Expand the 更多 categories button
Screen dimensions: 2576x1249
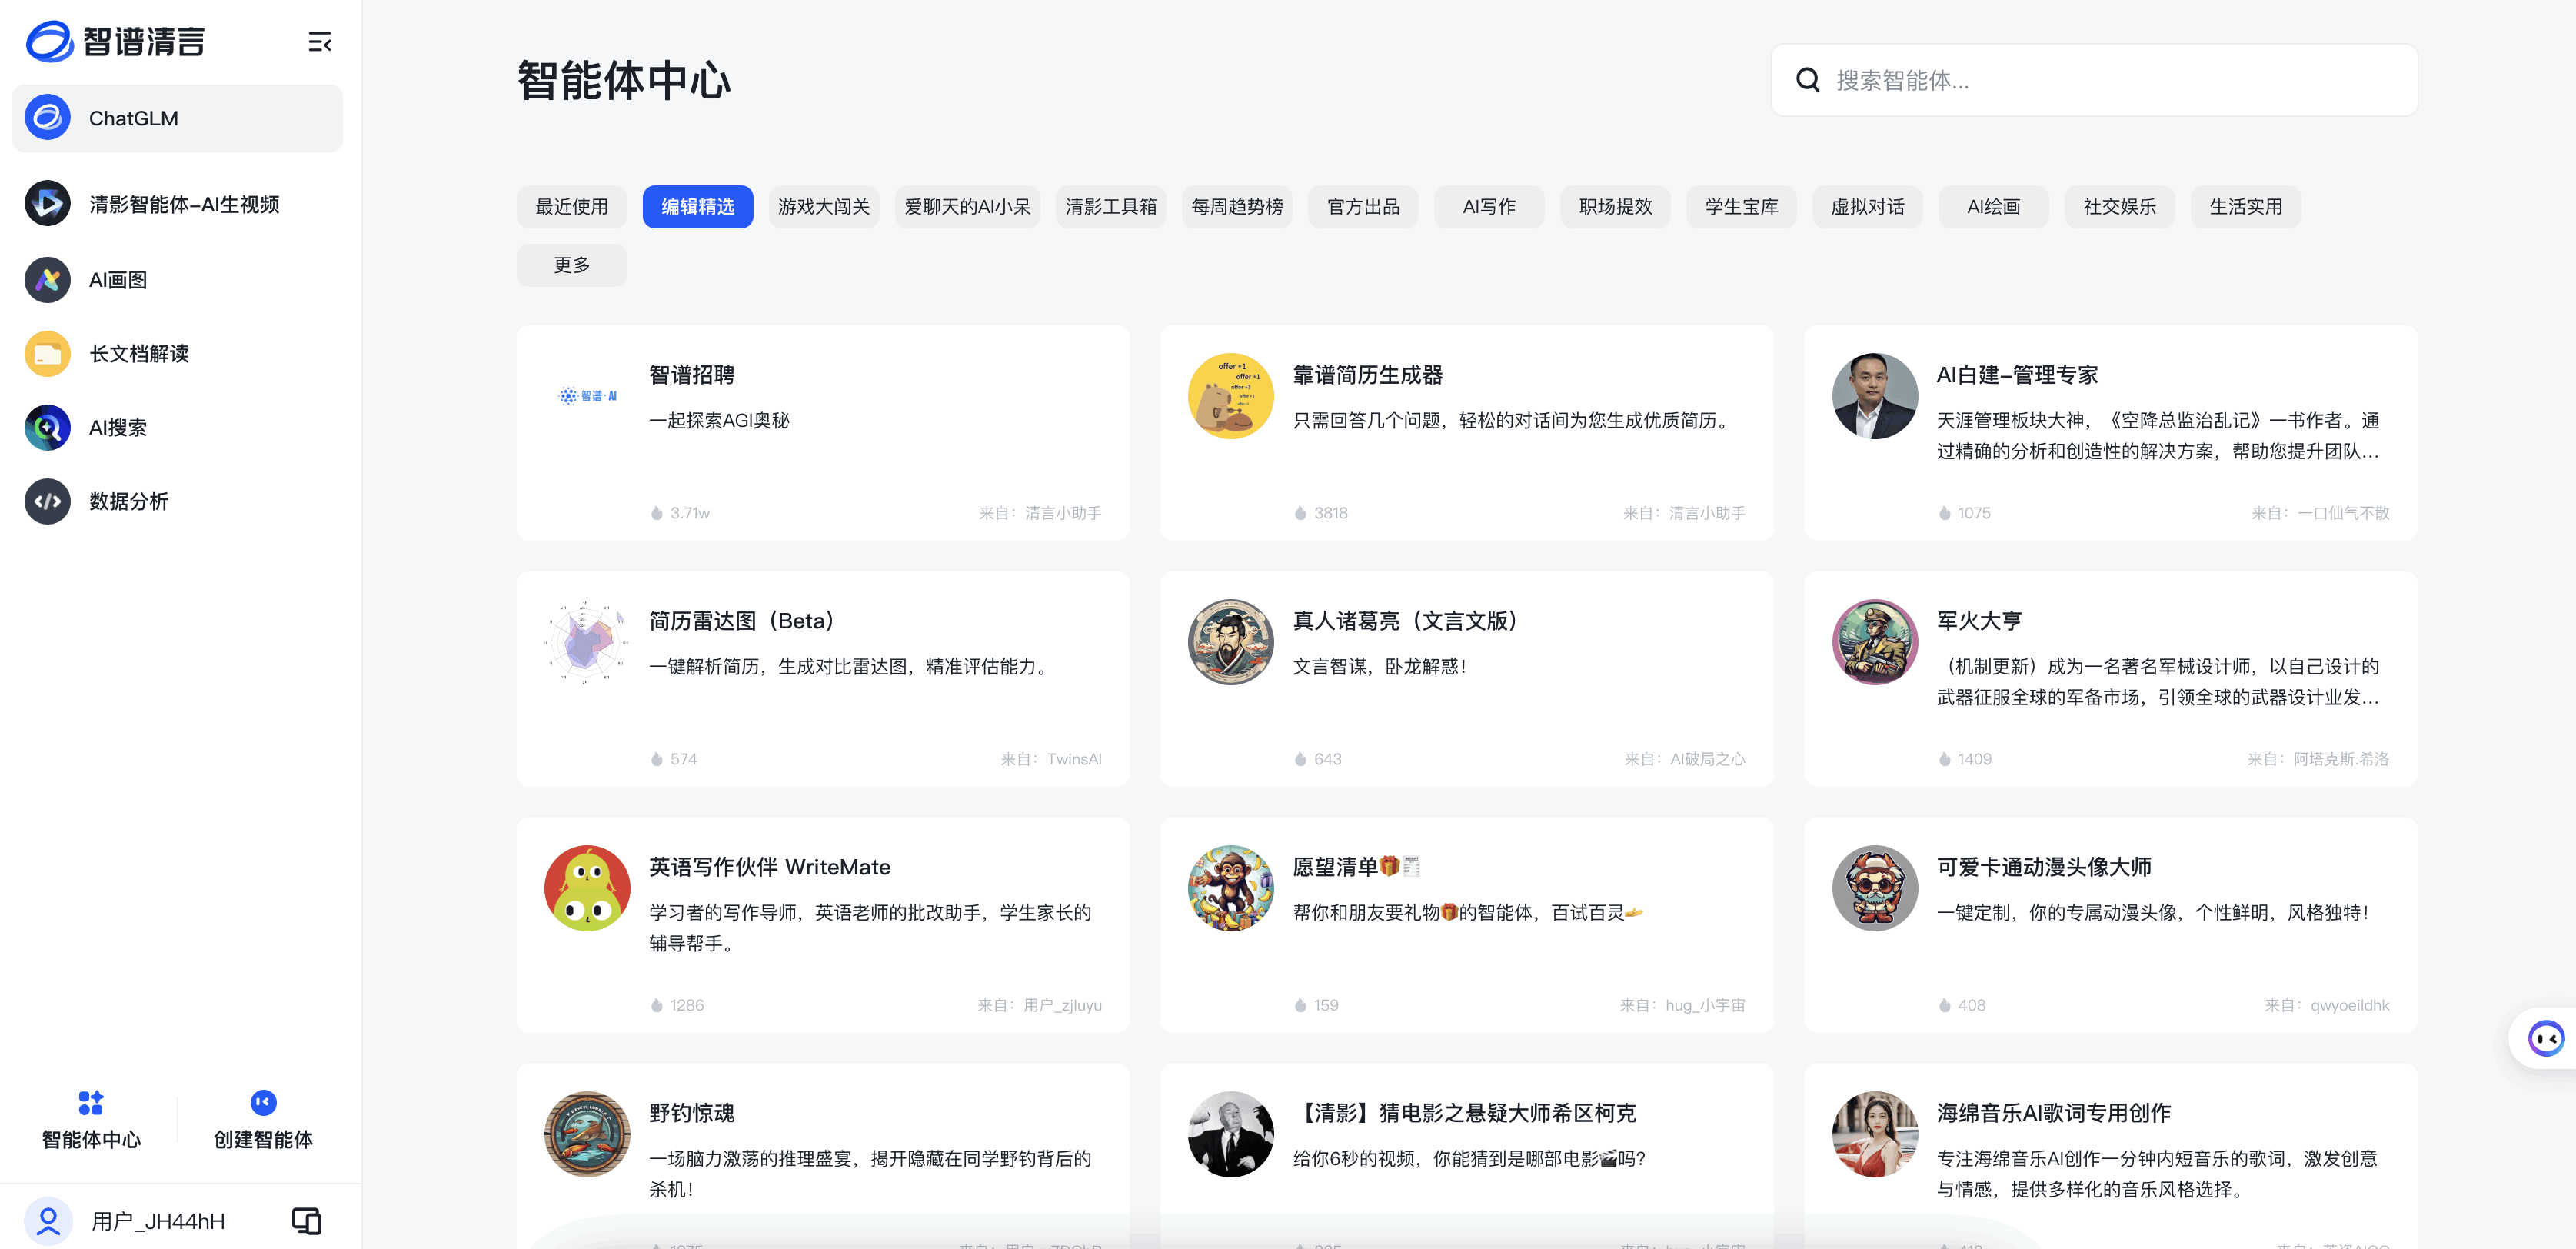coord(571,265)
